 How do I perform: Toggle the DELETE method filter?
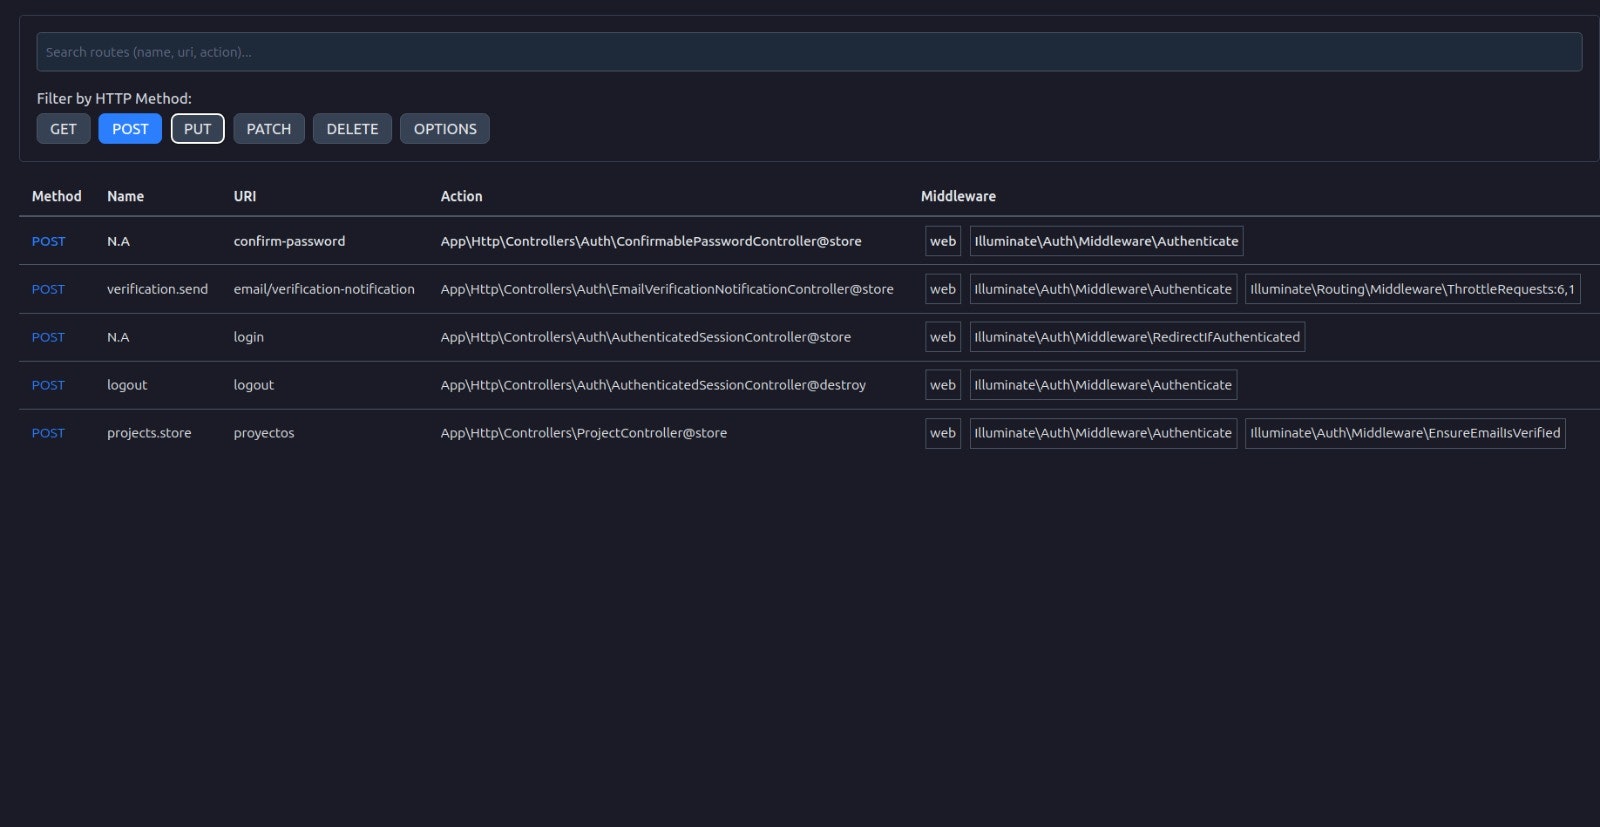(352, 129)
